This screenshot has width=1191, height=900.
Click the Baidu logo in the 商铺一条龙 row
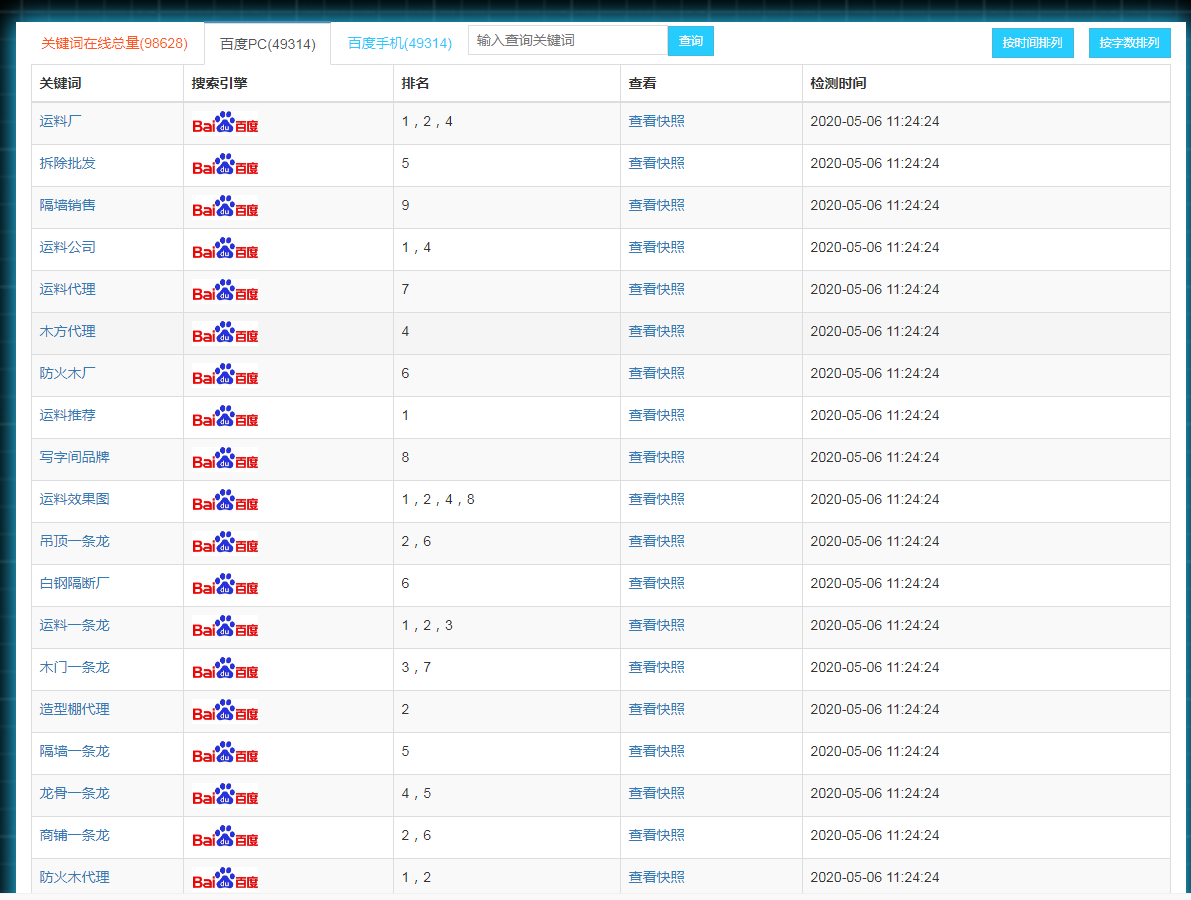[225, 837]
